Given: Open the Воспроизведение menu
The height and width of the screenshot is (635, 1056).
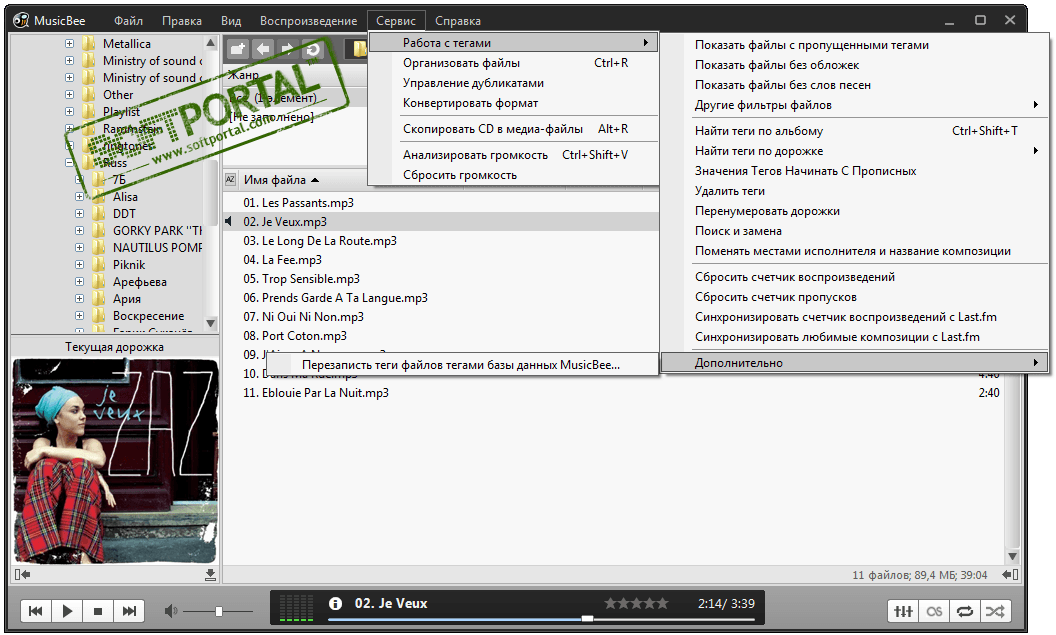Looking at the screenshot, I should pyautogui.click(x=308, y=21).
